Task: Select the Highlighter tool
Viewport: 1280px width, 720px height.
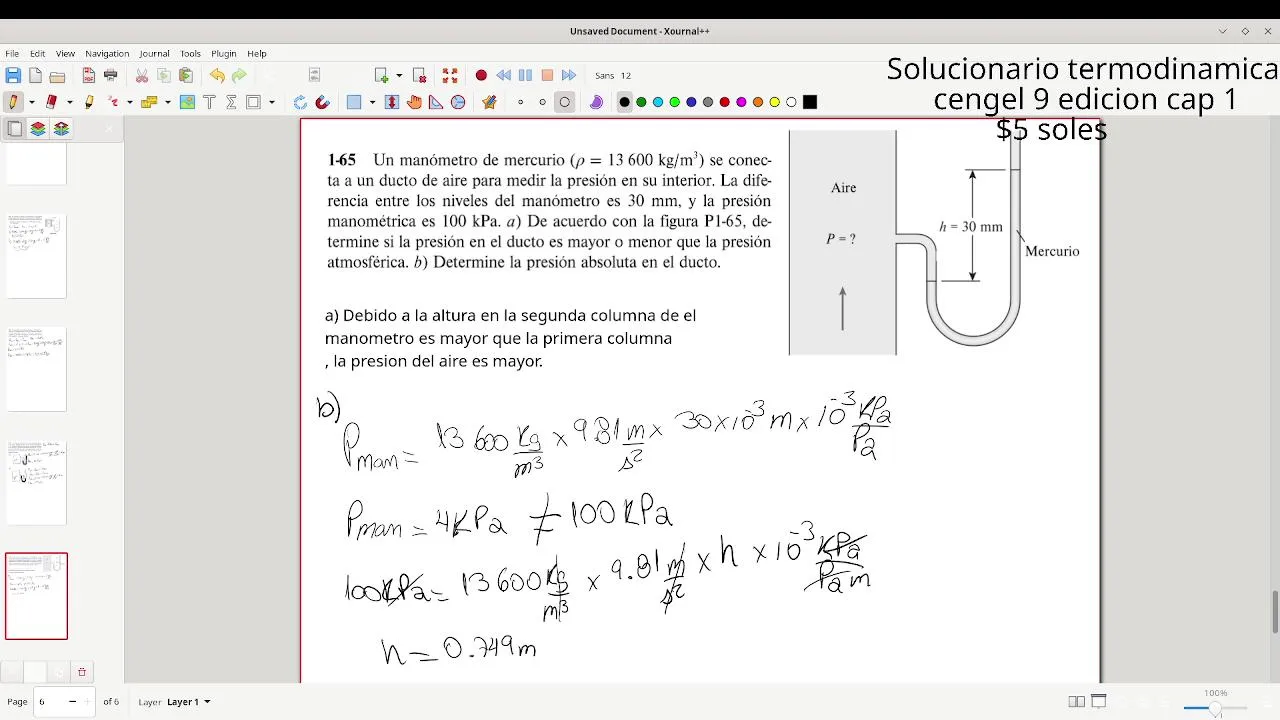Action: click(x=89, y=102)
